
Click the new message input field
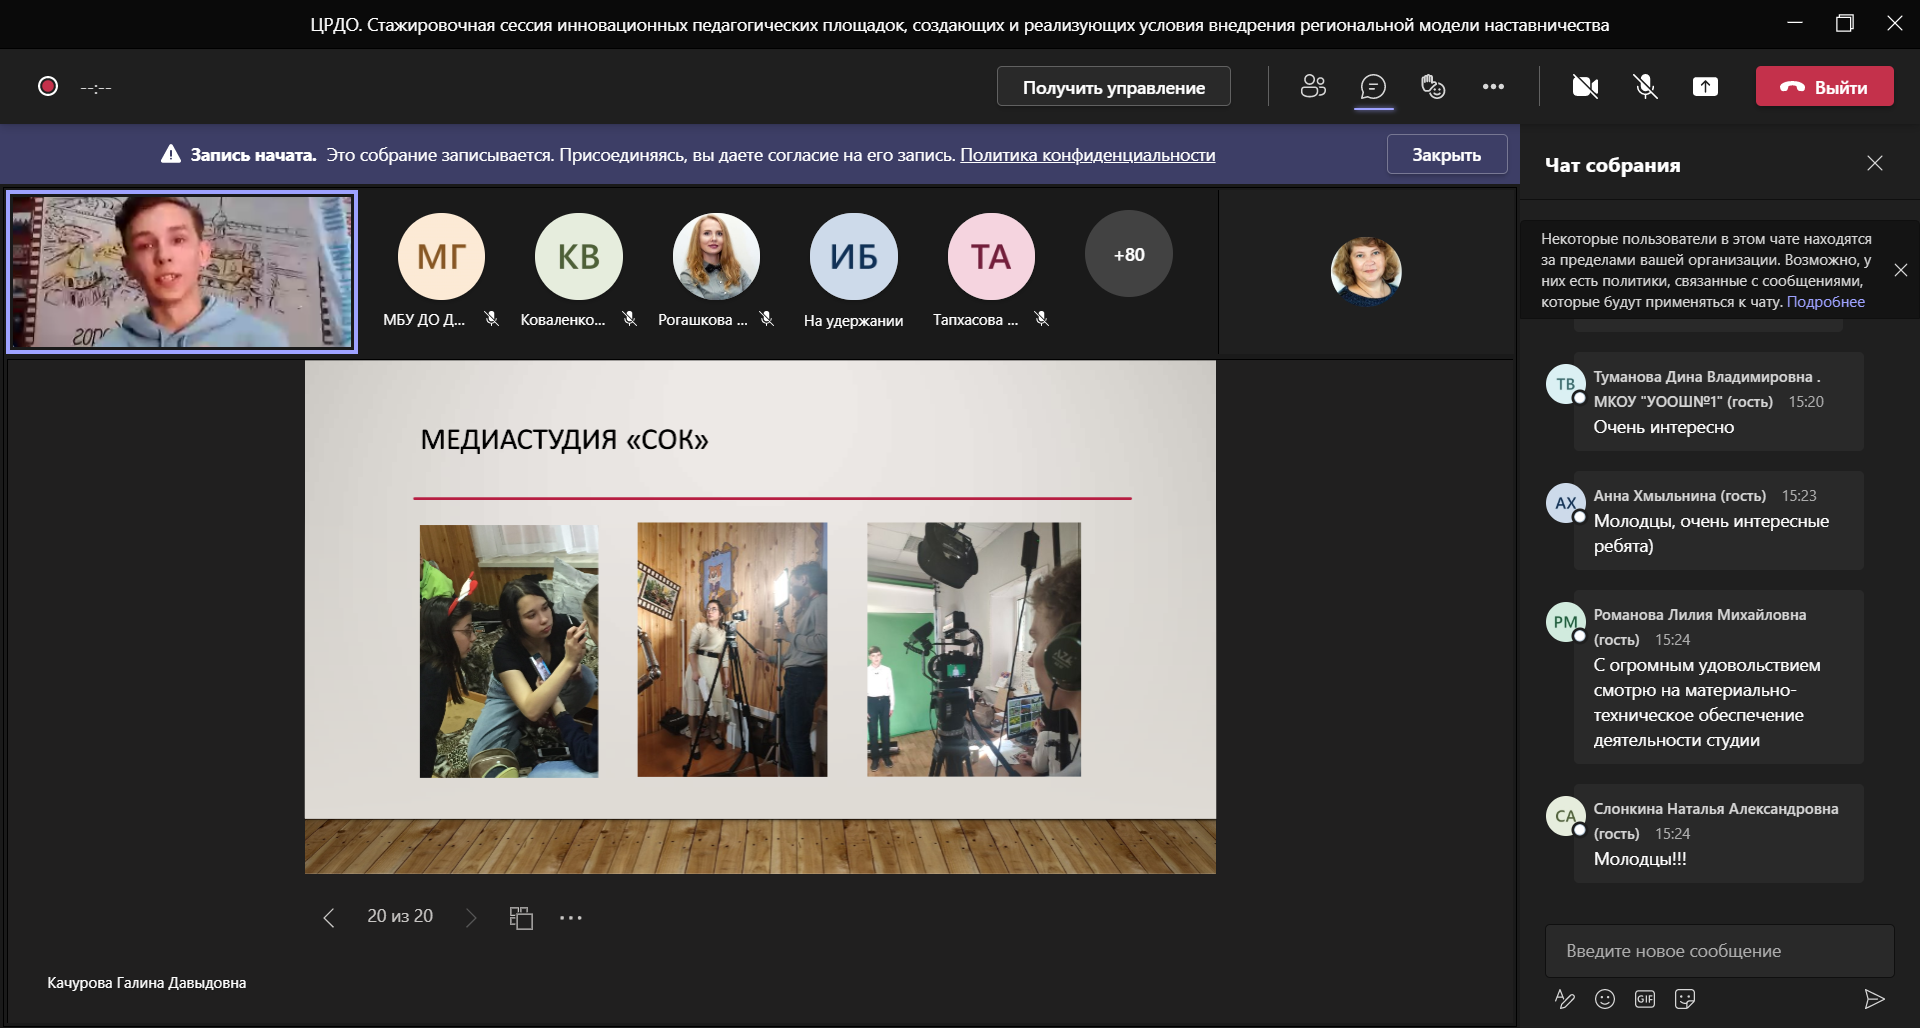point(1718,951)
